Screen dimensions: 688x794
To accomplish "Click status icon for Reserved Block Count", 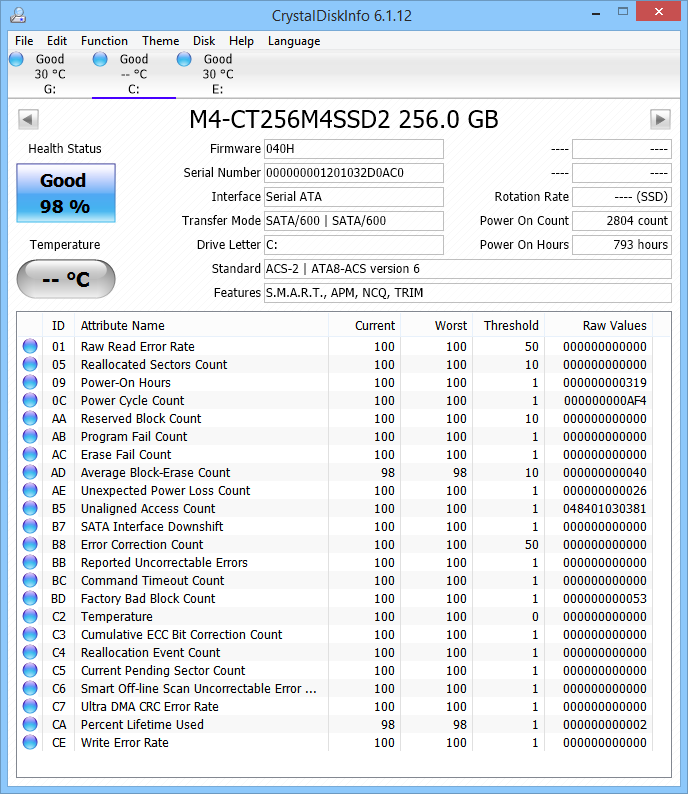I will [x=30, y=418].
